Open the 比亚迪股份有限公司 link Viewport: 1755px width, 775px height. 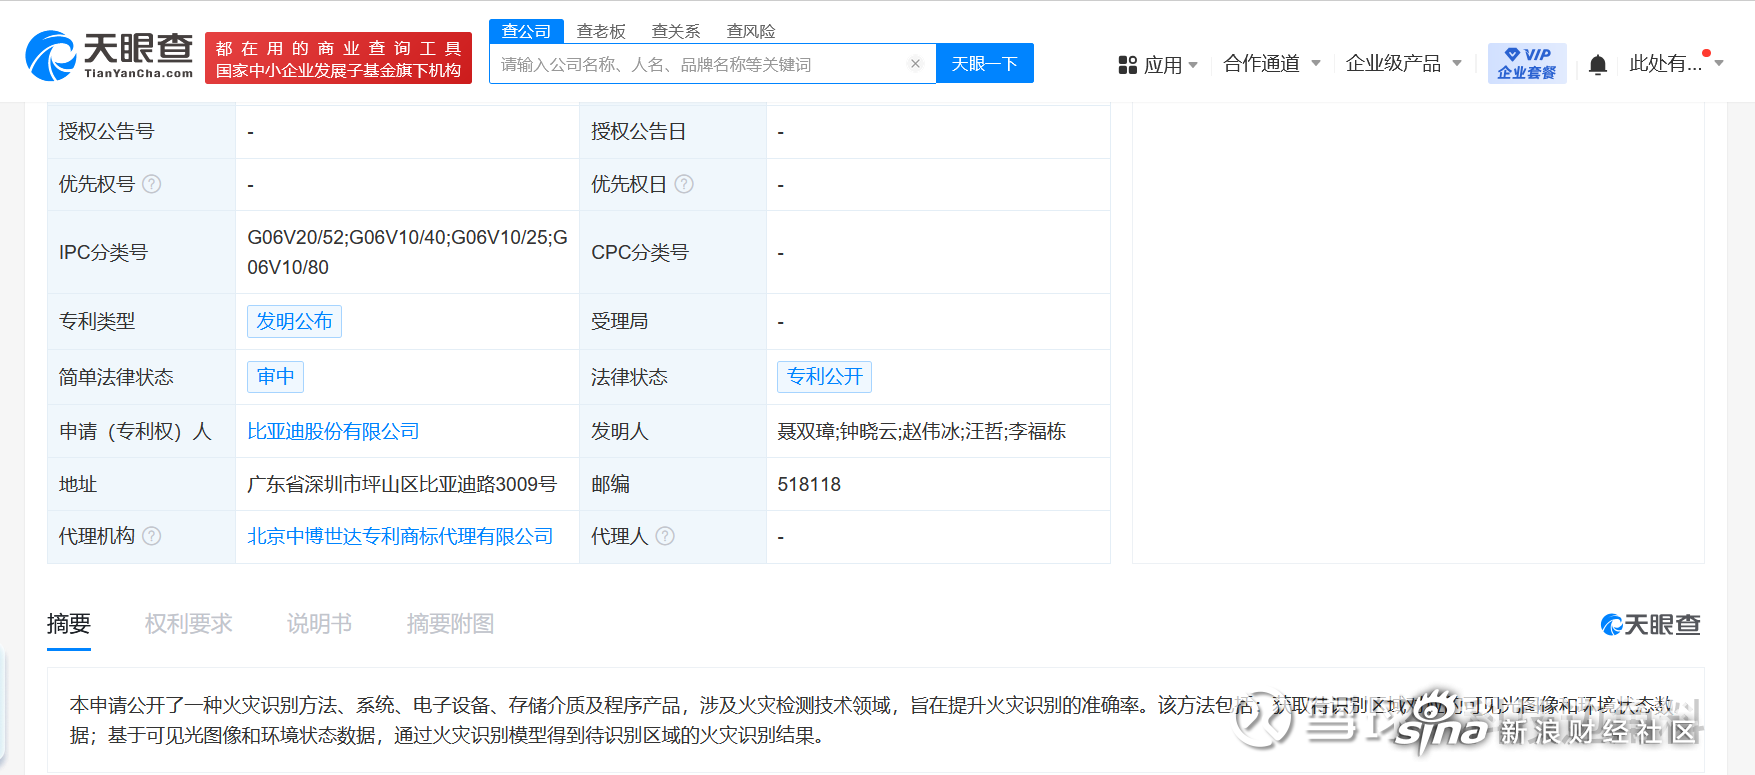[333, 431]
